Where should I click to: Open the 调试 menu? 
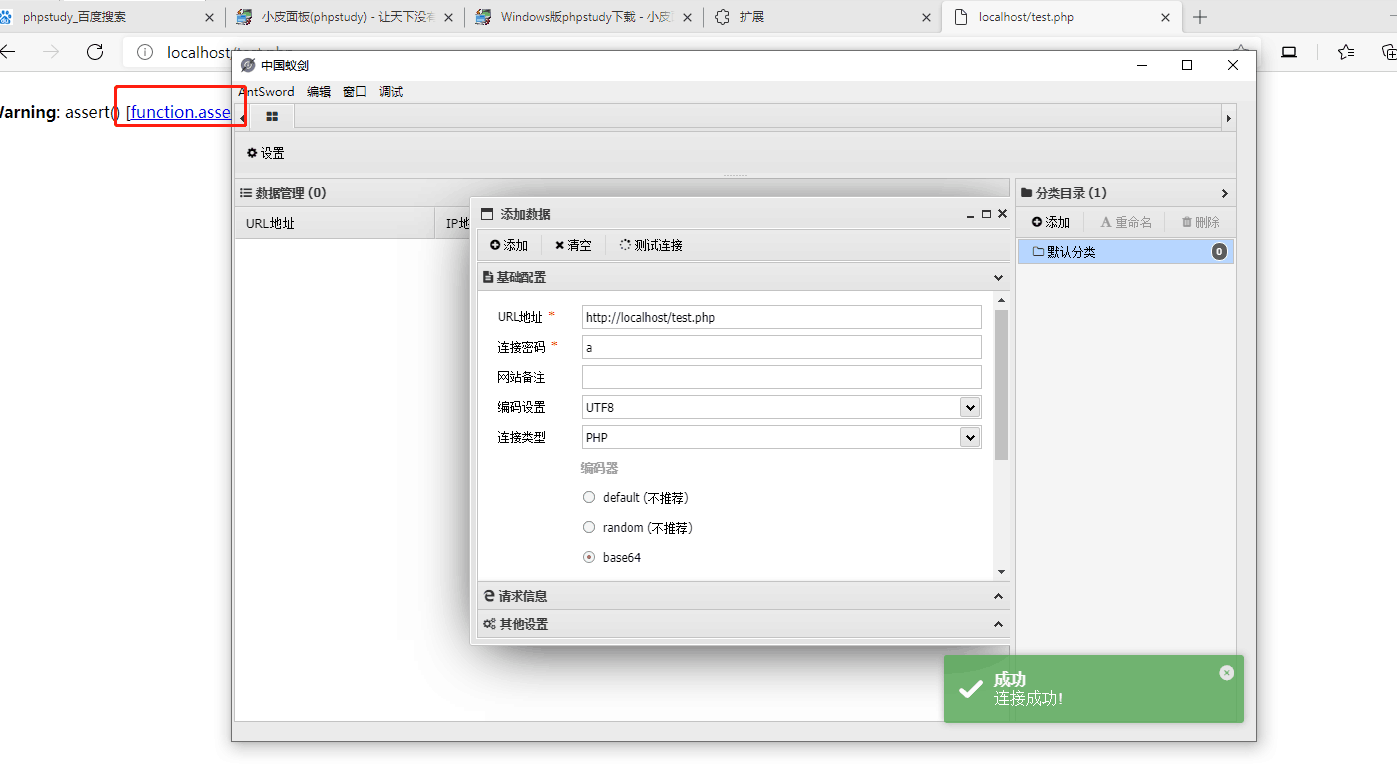pyautogui.click(x=391, y=92)
